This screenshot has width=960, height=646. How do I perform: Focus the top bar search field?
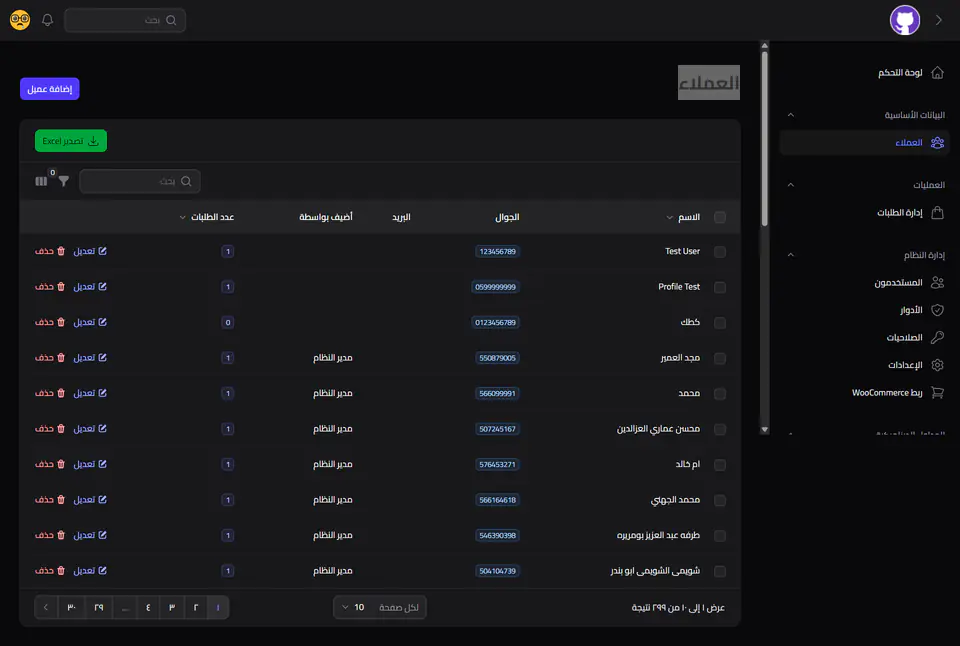click(125, 20)
